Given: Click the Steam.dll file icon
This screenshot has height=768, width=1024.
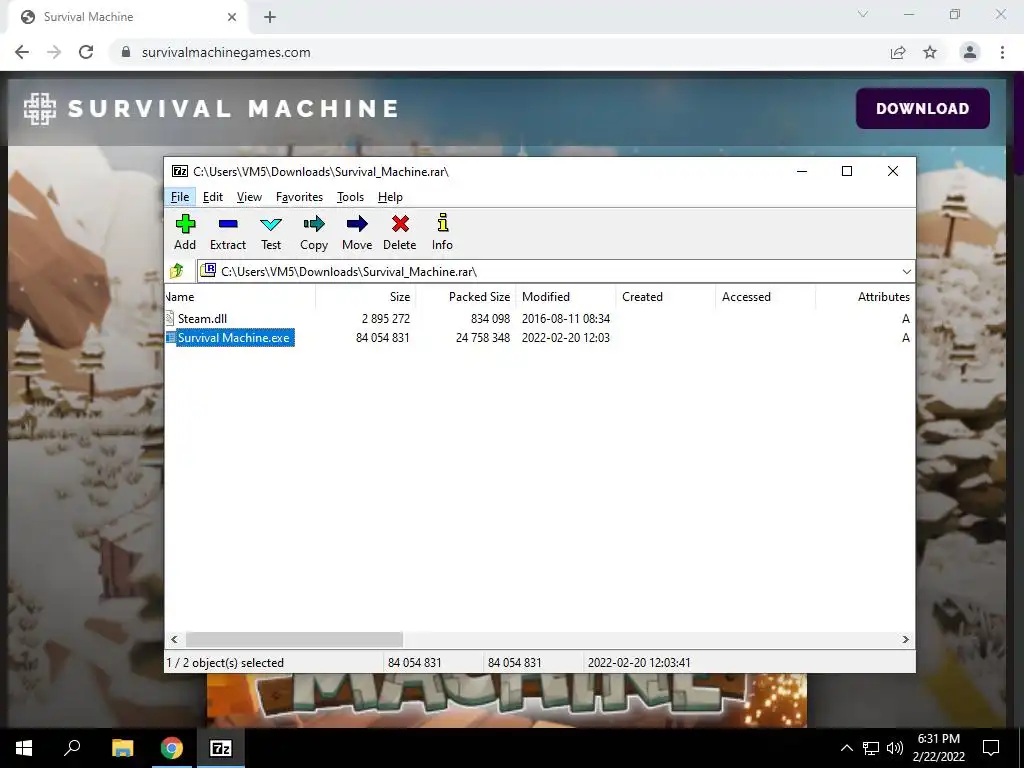Looking at the screenshot, I should click(x=170, y=319).
